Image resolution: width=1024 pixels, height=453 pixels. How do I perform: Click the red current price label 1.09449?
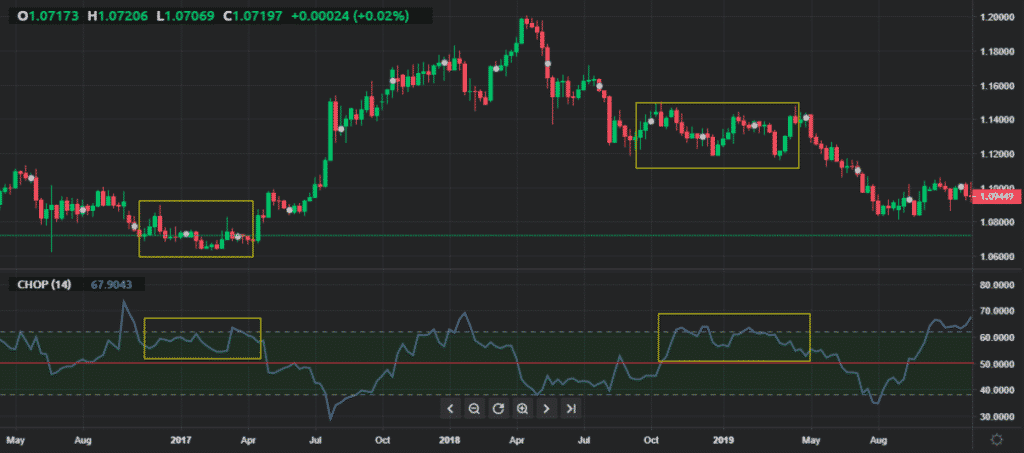click(996, 196)
